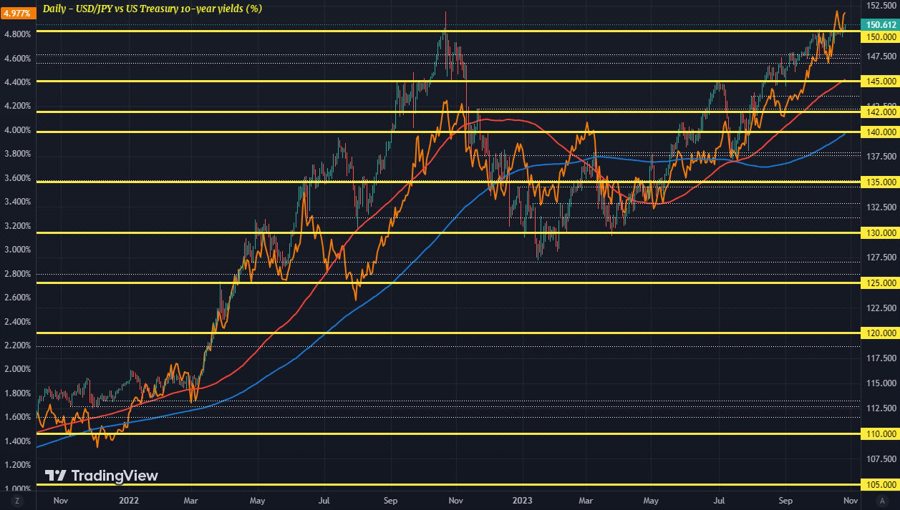Click the 4.200% yield axis value
The height and width of the screenshot is (510, 900).
click(17, 106)
